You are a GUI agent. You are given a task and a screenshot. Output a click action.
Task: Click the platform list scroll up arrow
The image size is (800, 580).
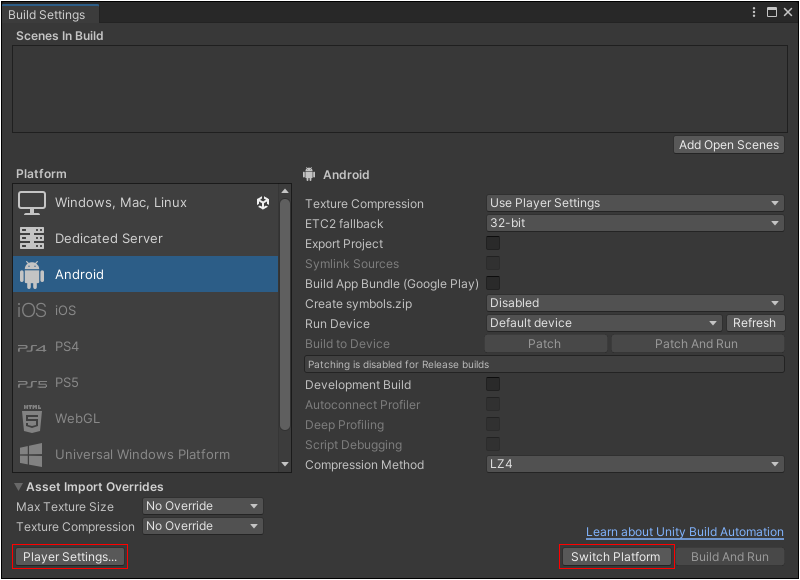(285, 191)
